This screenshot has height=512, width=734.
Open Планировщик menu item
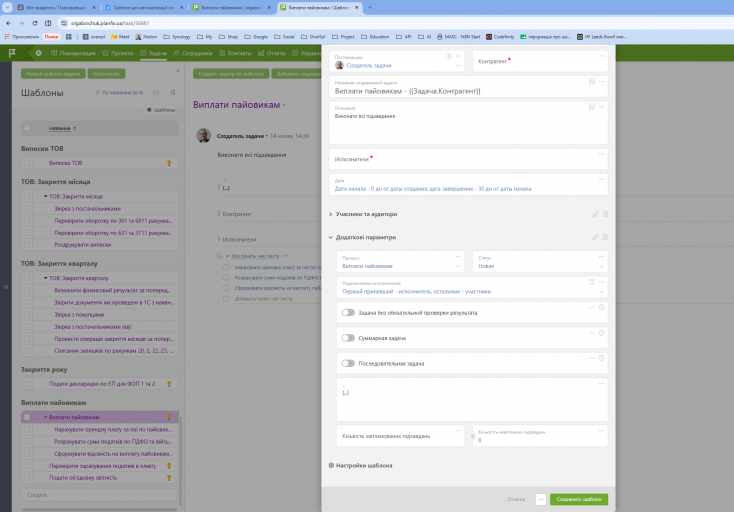pos(73,53)
